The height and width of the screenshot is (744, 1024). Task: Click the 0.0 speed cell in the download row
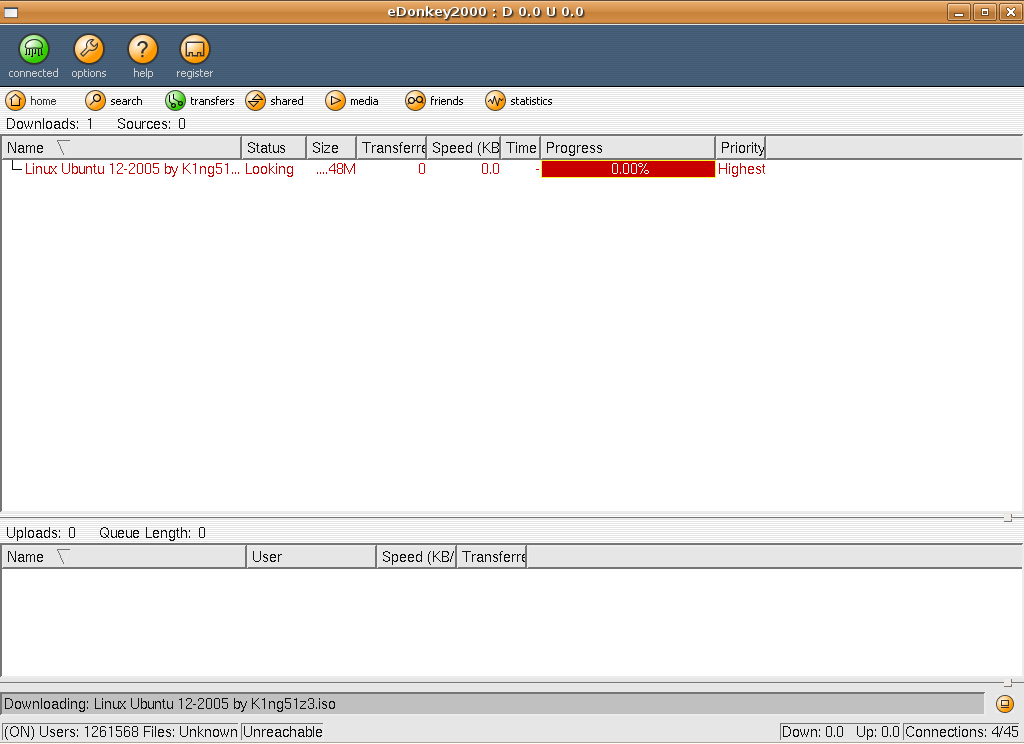pyautogui.click(x=490, y=169)
